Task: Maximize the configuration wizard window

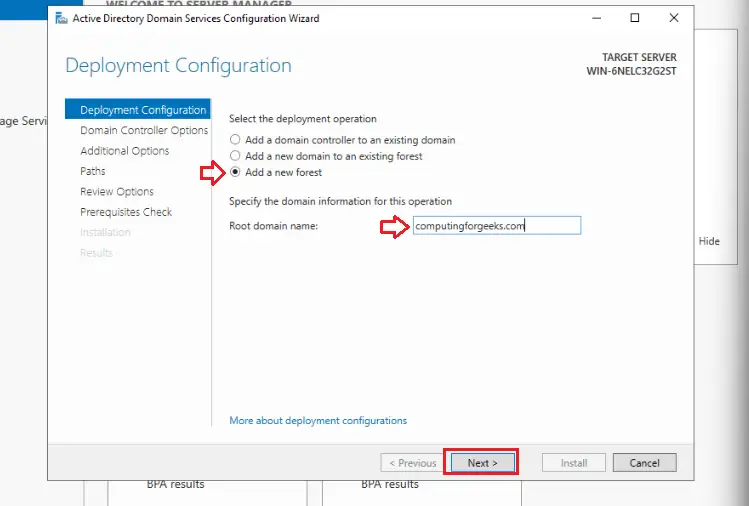Action: point(635,18)
